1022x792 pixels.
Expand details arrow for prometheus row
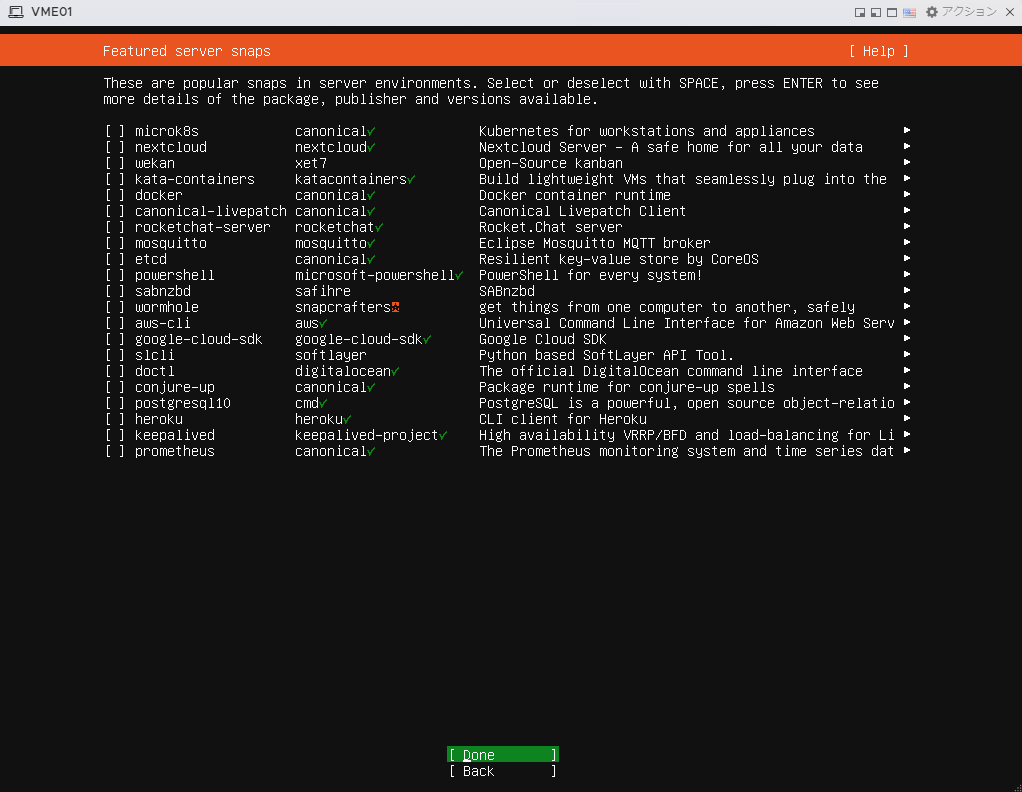907,450
